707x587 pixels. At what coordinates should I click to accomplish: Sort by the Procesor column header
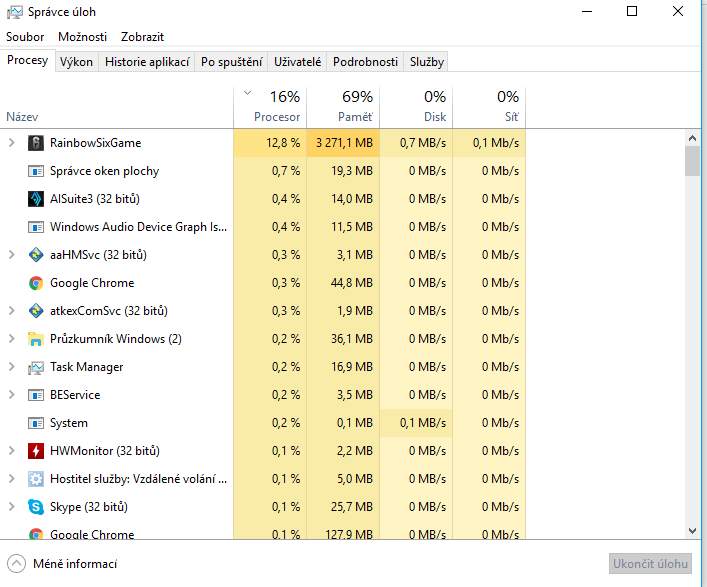pyautogui.click(x=276, y=107)
